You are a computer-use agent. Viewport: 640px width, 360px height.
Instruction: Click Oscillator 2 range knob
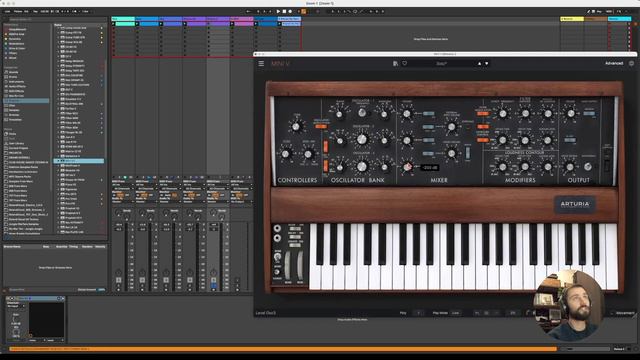point(339,141)
